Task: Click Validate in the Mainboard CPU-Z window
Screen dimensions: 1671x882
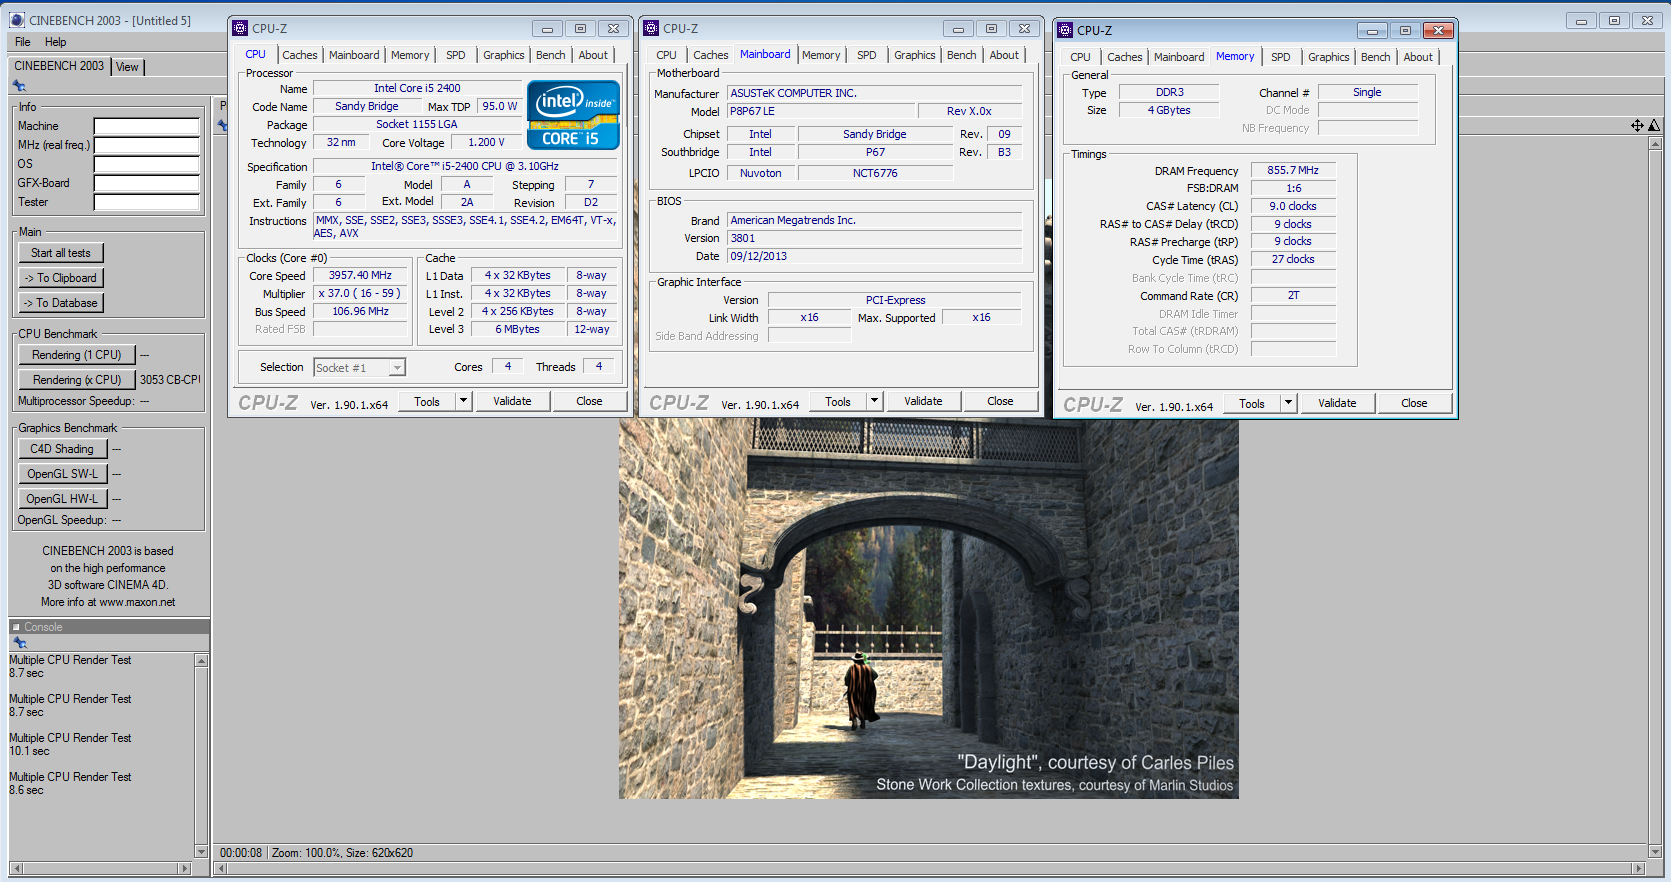Action: (x=923, y=401)
